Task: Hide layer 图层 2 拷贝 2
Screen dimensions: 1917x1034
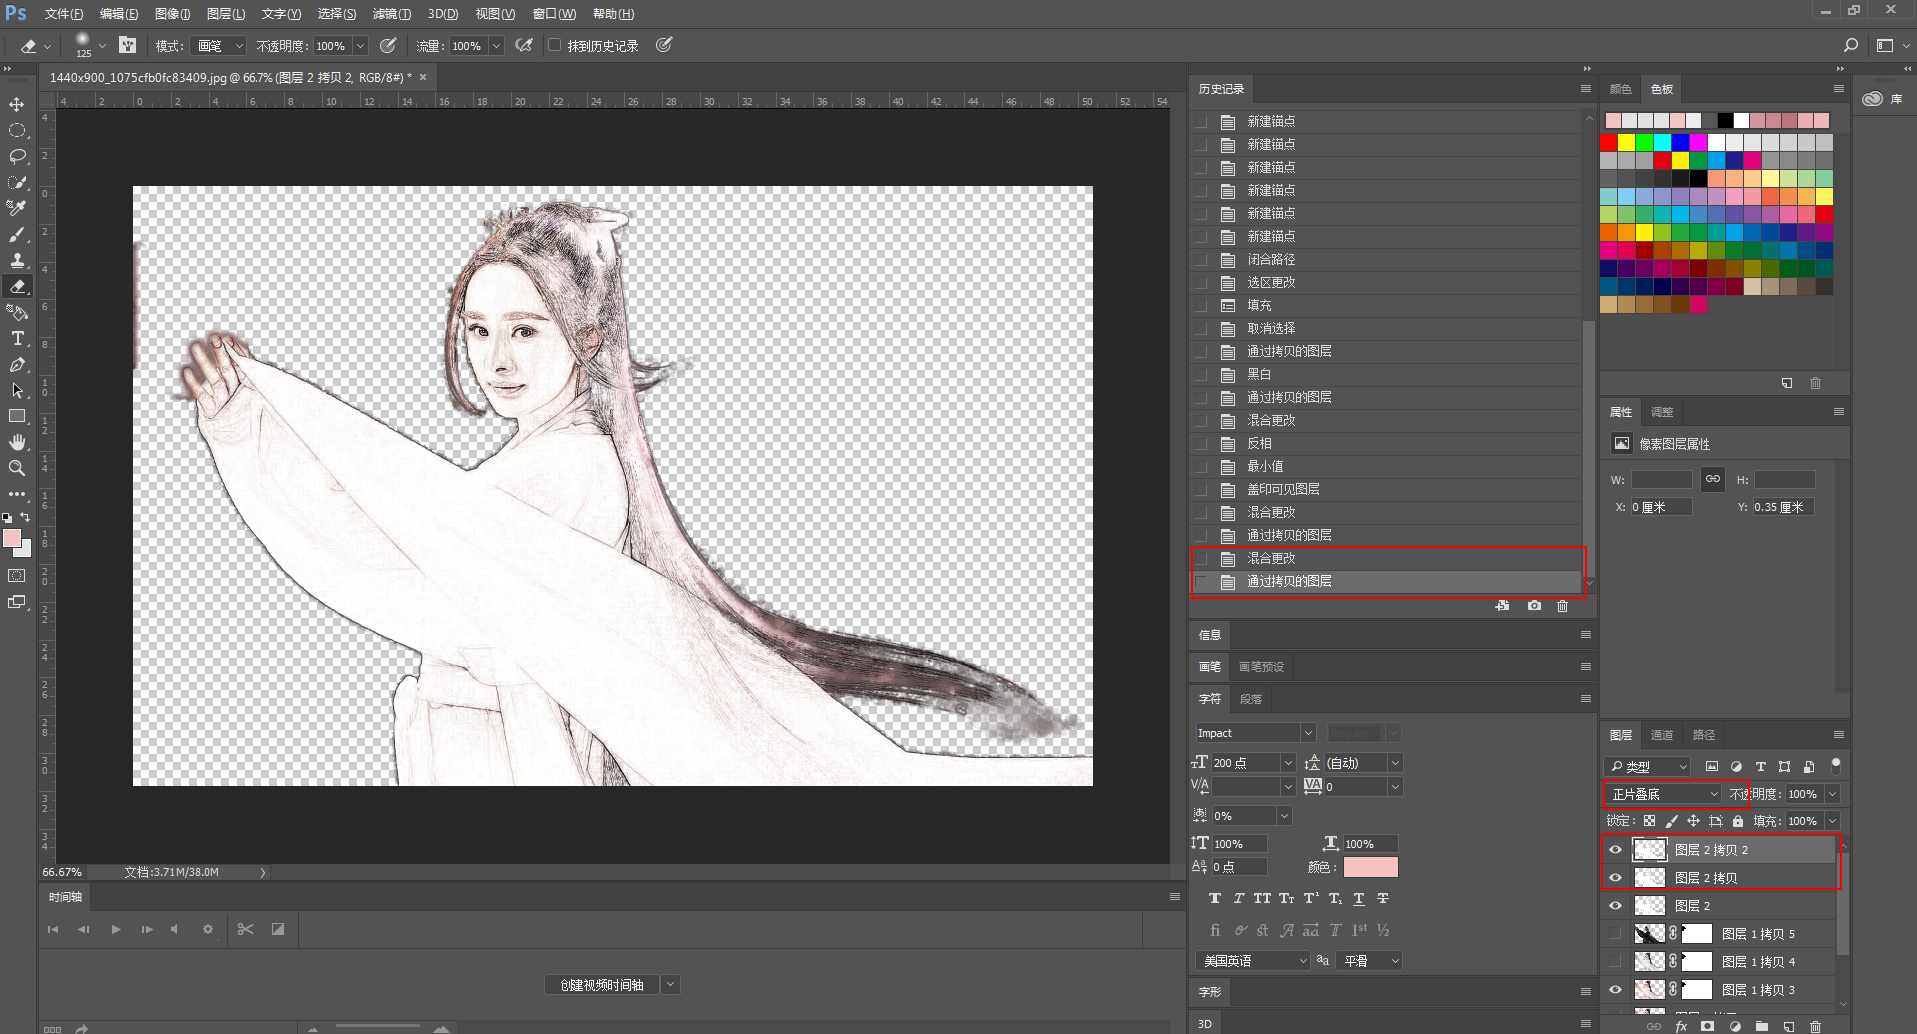Action: coord(1615,850)
